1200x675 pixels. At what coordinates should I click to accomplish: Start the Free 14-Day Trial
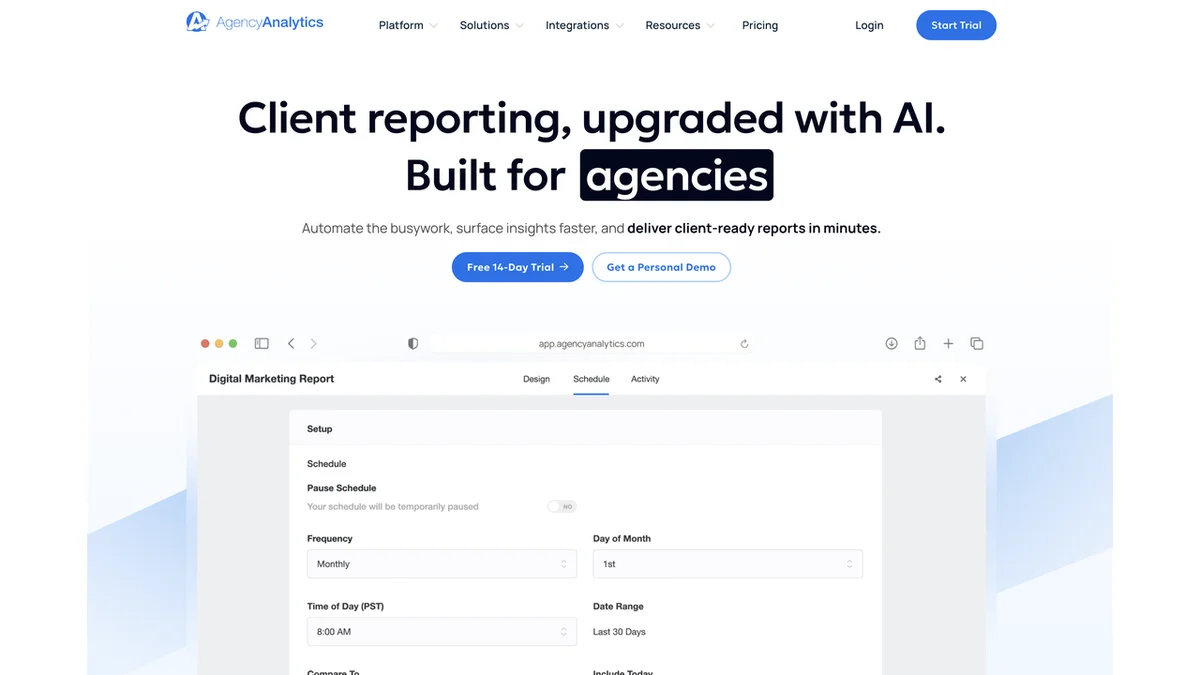pos(517,267)
